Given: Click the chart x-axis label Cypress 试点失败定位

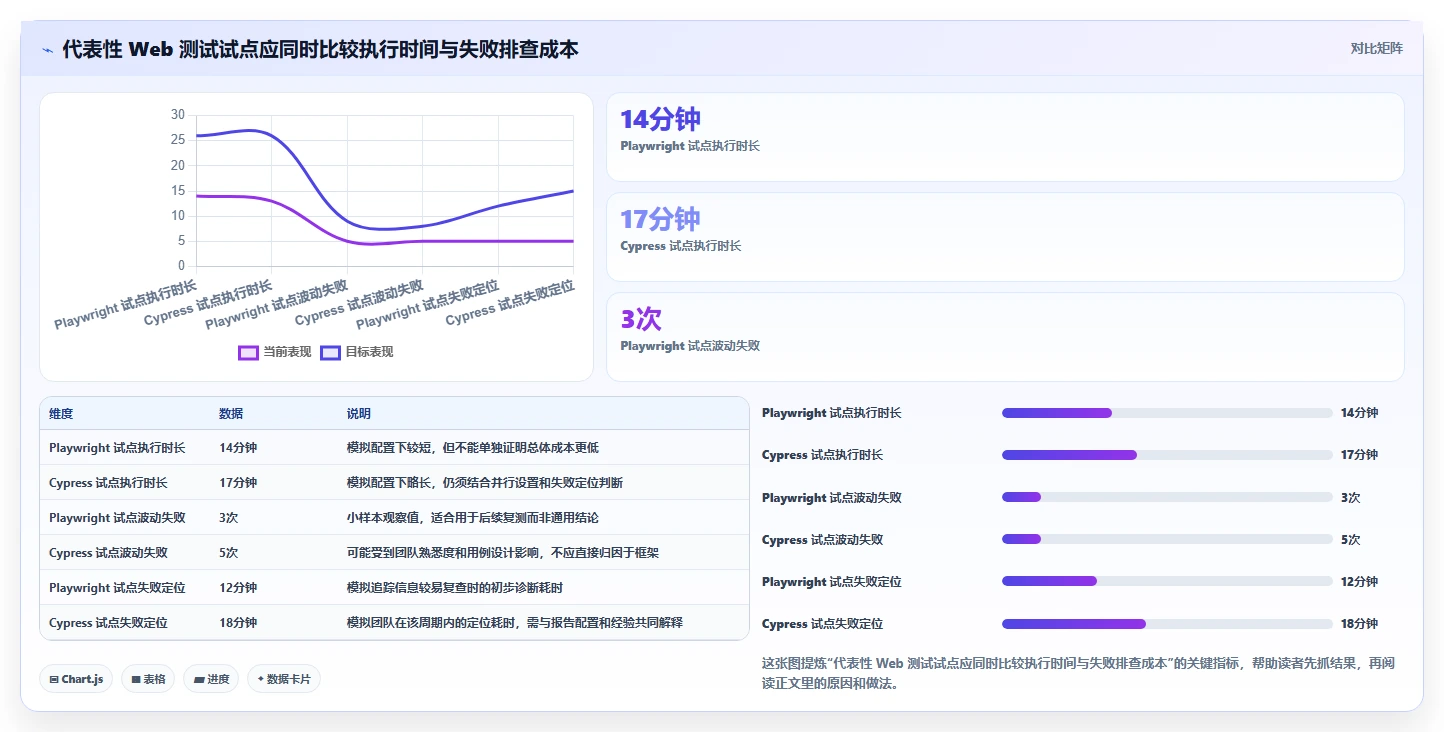Looking at the screenshot, I should coord(510,303).
